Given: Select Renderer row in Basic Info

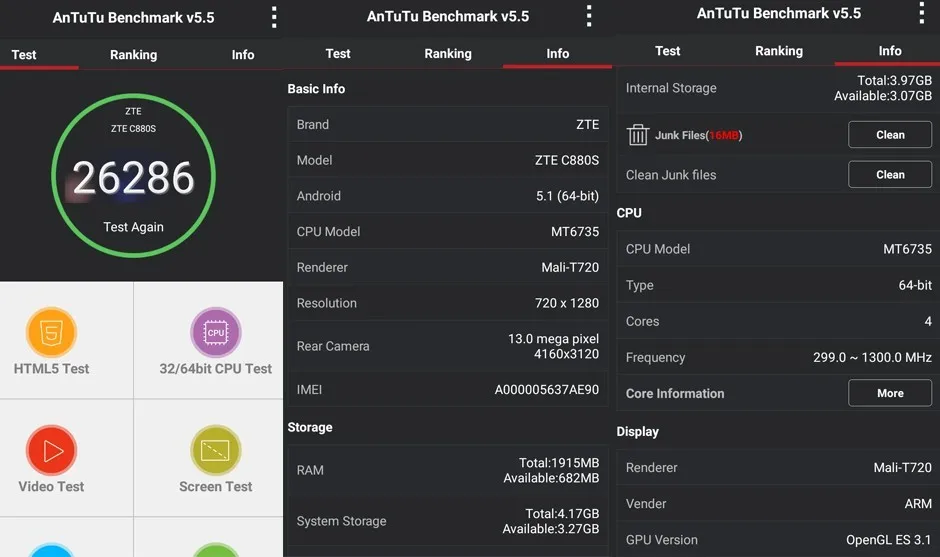Looking at the screenshot, I should (448, 267).
